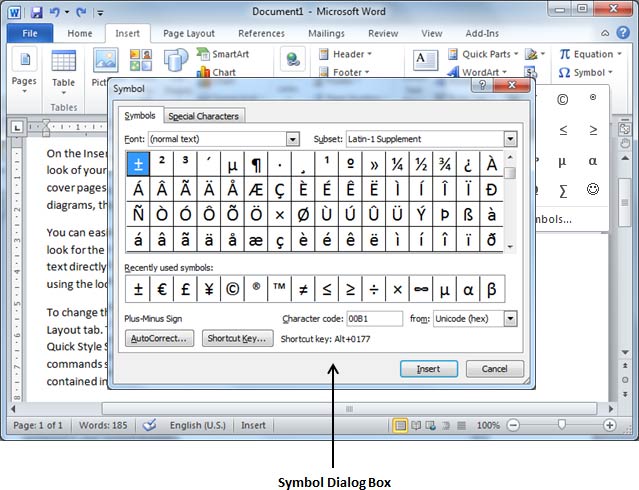The image size is (639, 490).
Task: Open the Shapes icon in the ribbon
Action: tap(175, 60)
